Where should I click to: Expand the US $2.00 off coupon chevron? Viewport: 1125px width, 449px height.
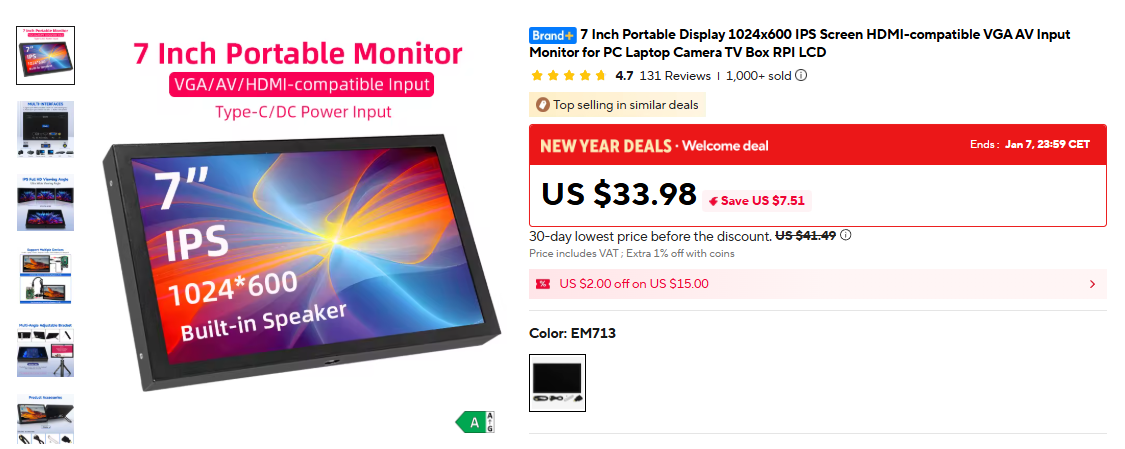[1093, 284]
